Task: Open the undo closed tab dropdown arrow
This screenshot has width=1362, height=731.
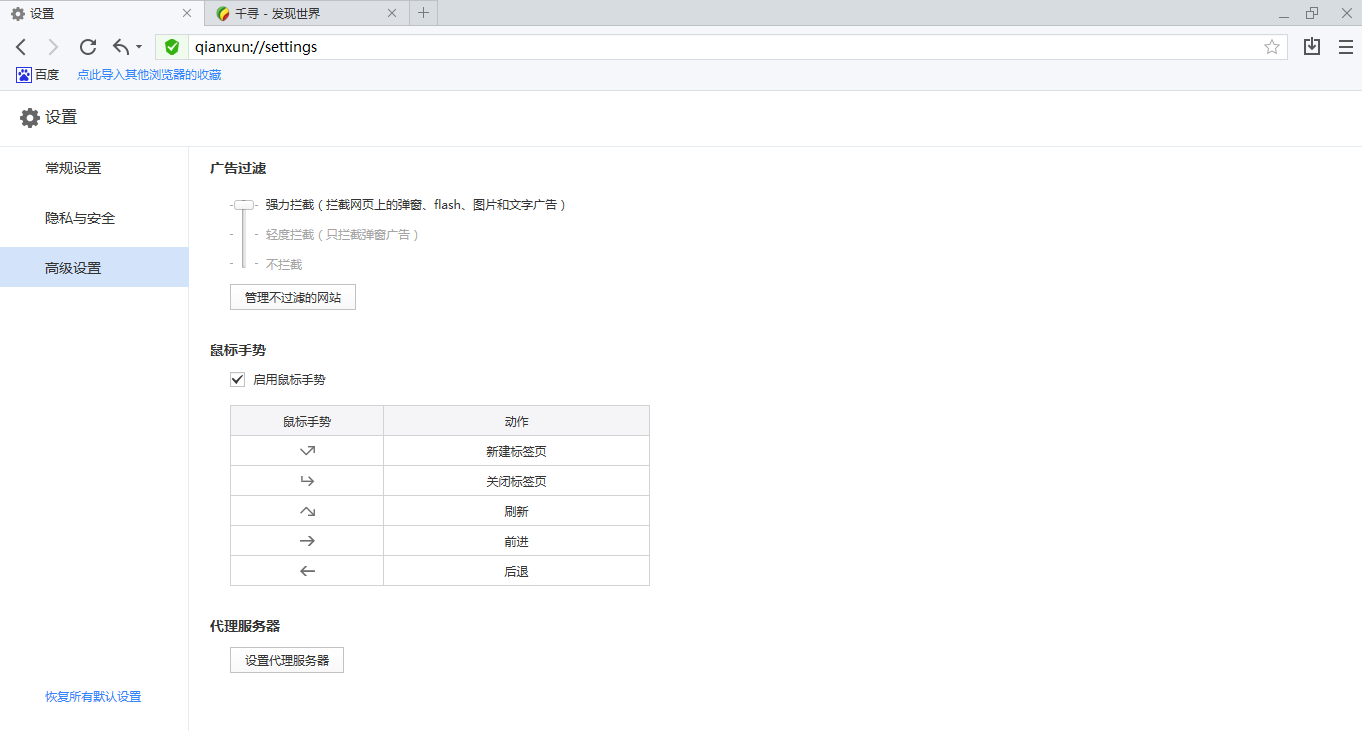Action: pos(139,47)
